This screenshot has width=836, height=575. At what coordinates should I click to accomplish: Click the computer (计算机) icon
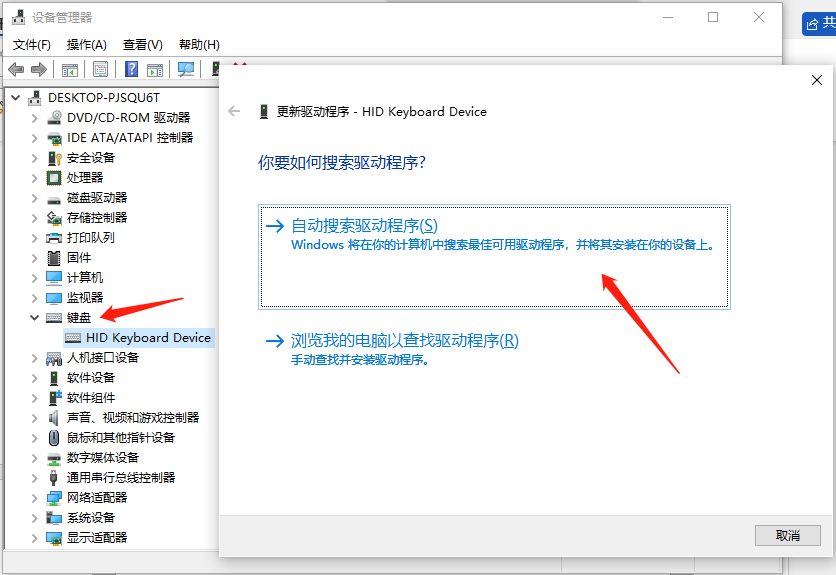tap(54, 278)
